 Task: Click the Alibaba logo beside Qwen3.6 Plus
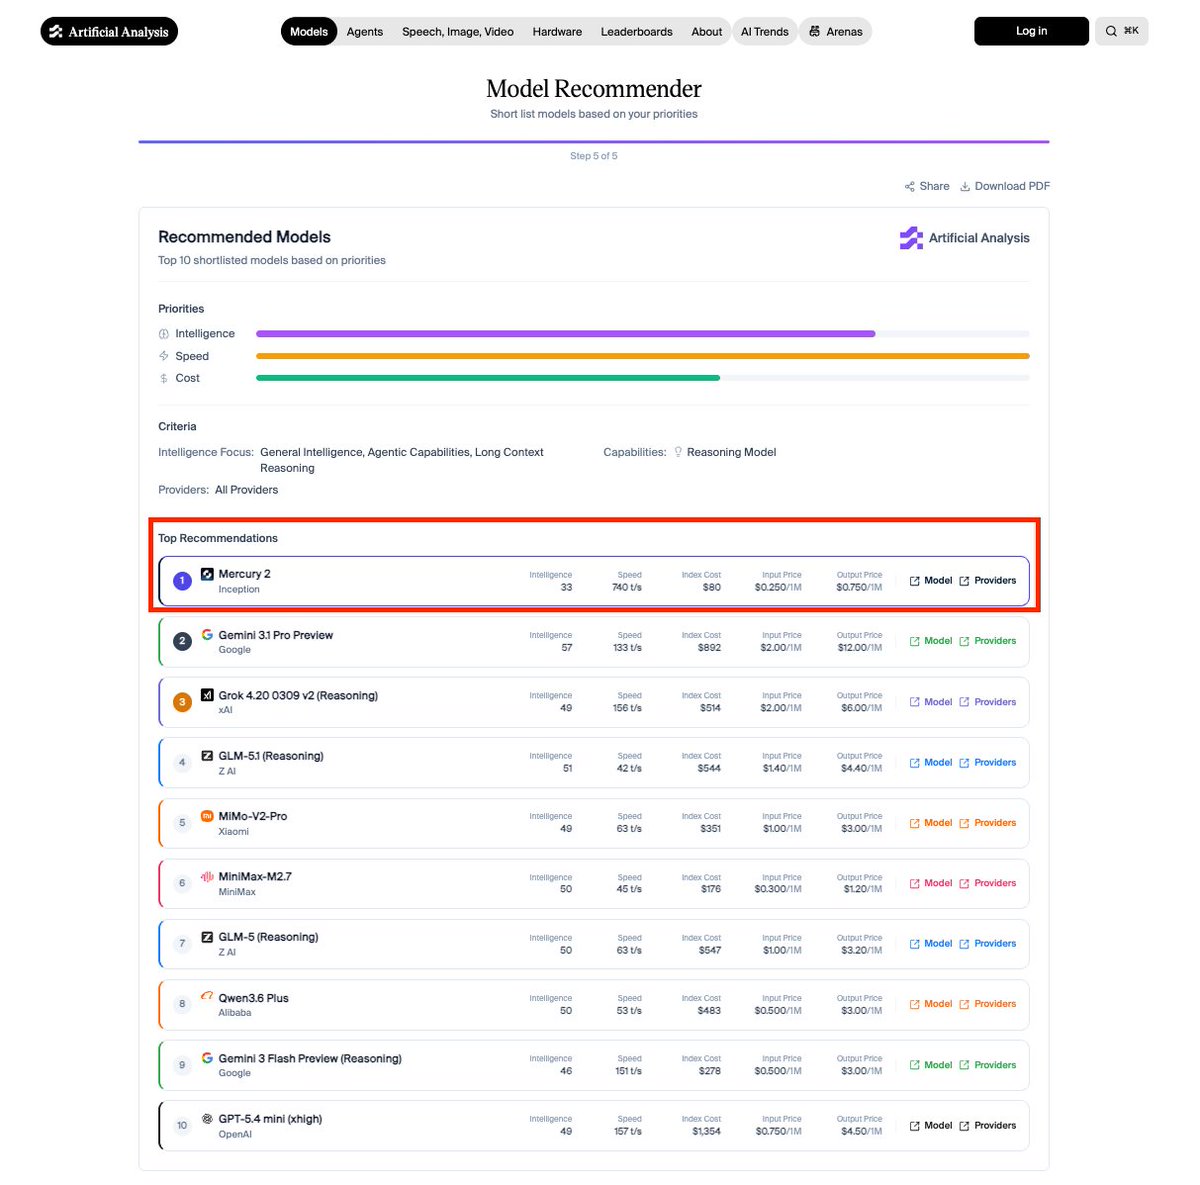pyautogui.click(x=207, y=997)
